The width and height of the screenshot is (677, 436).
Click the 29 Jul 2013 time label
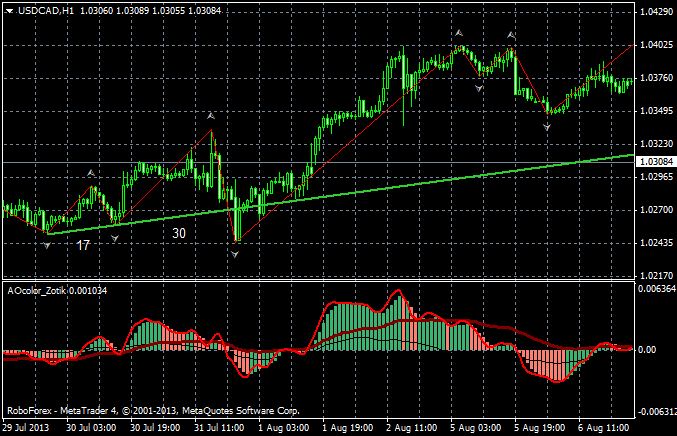tap(26, 428)
